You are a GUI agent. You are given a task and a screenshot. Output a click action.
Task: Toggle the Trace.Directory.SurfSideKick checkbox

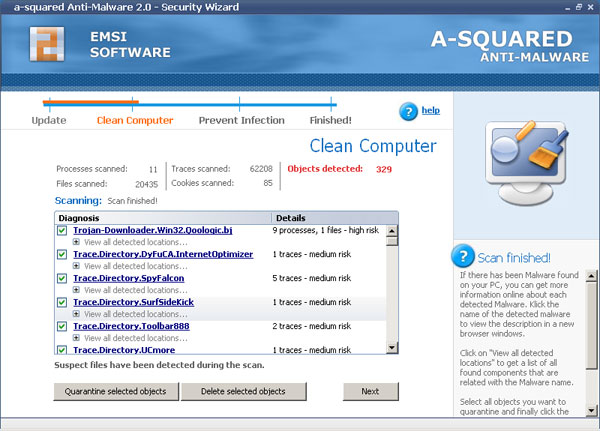pos(62,302)
